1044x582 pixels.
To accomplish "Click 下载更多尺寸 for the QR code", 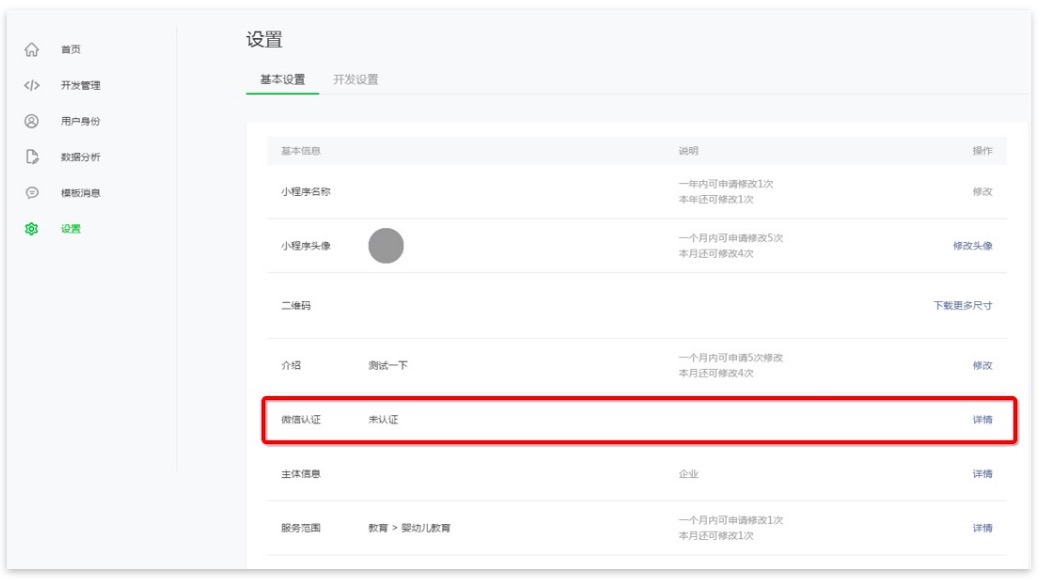I will 962,306.
